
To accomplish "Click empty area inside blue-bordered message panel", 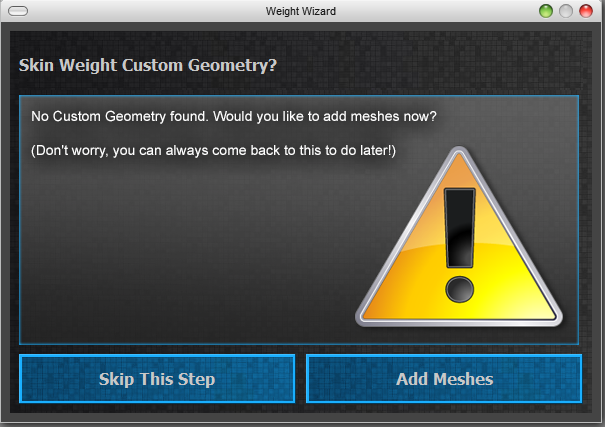I will click(174, 251).
